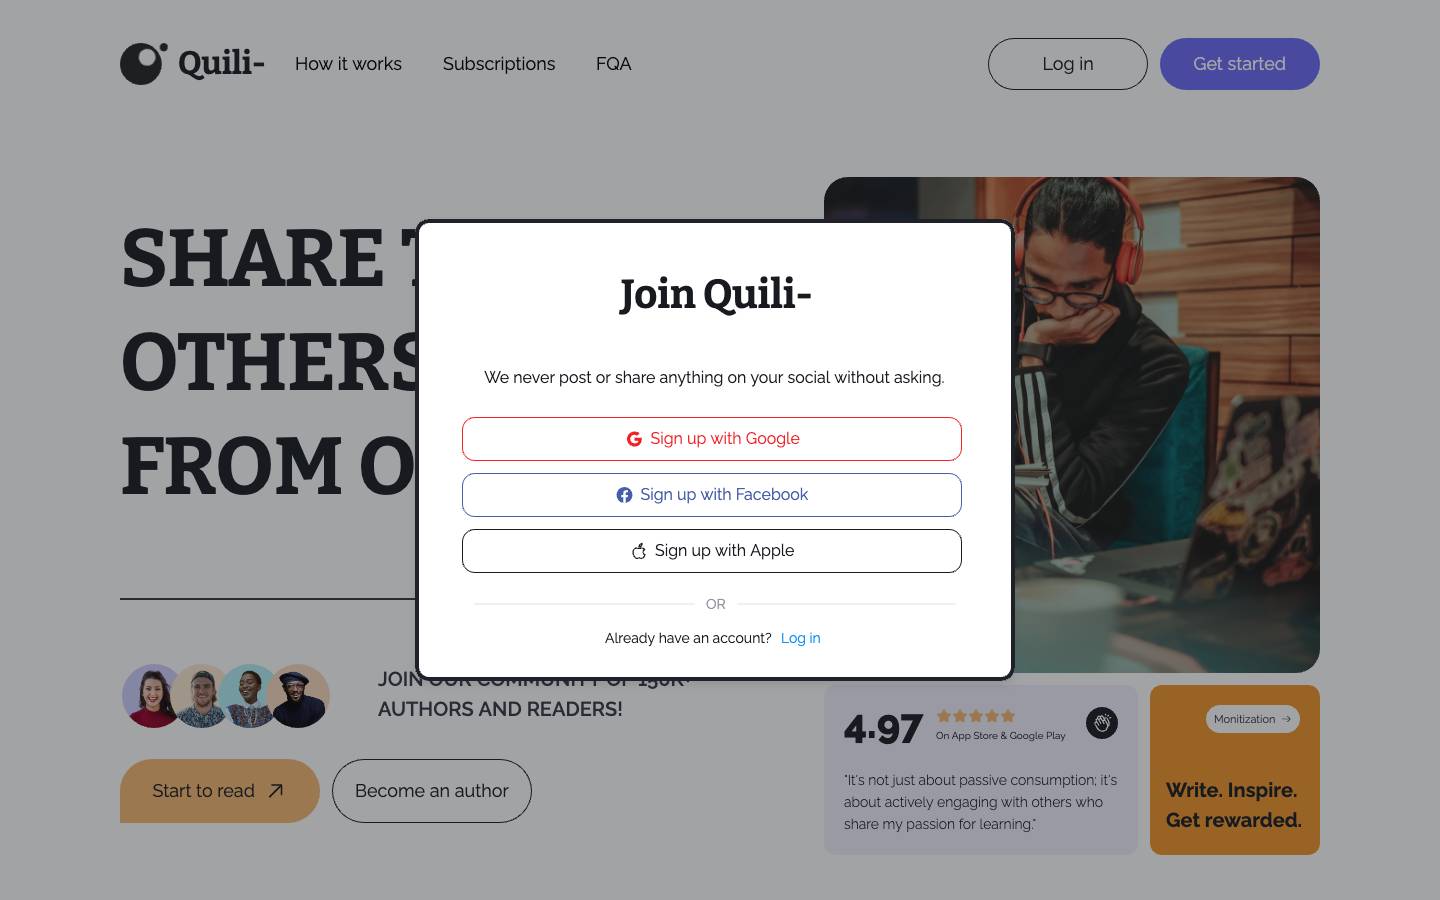Click the arrow icon on Start to read
The height and width of the screenshot is (900, 1440).
tap(276, 791)
